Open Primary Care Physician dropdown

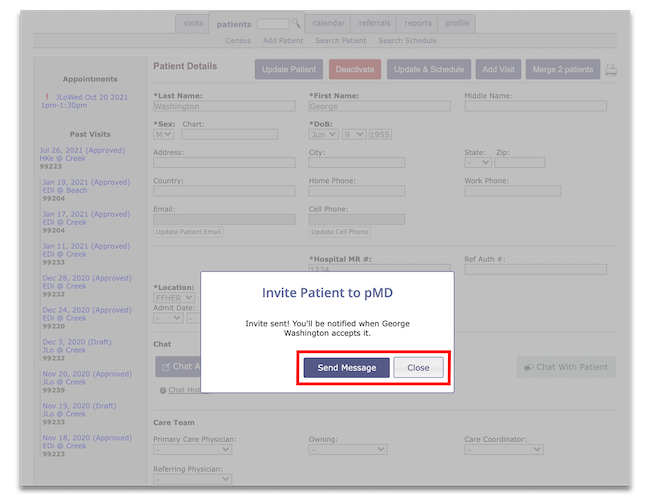click(x=192, y=449)
